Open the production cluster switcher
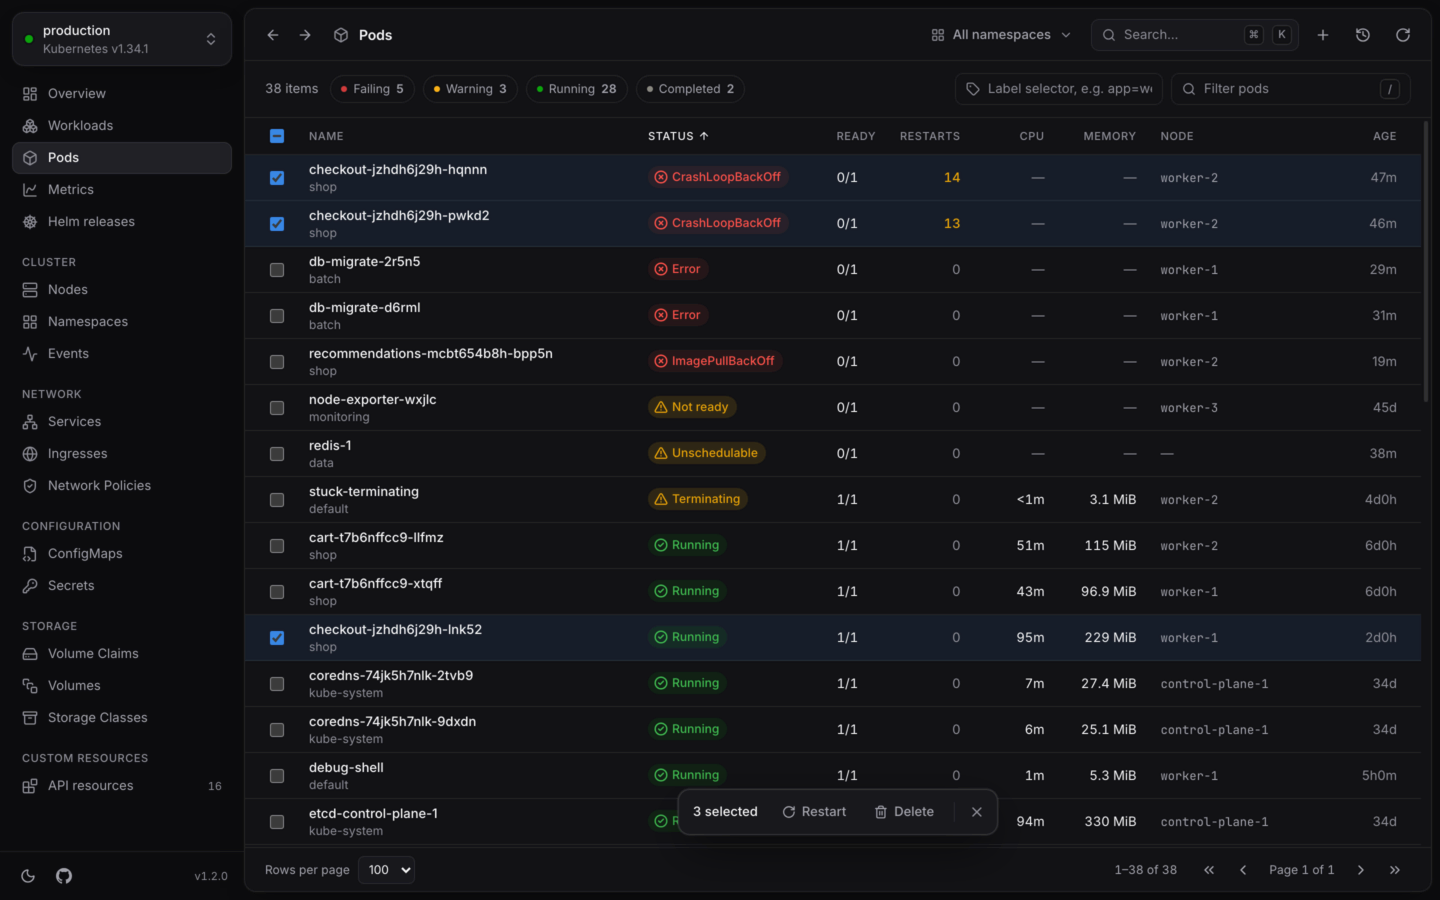The image size is (1440, 900). [x=122, y=39]
